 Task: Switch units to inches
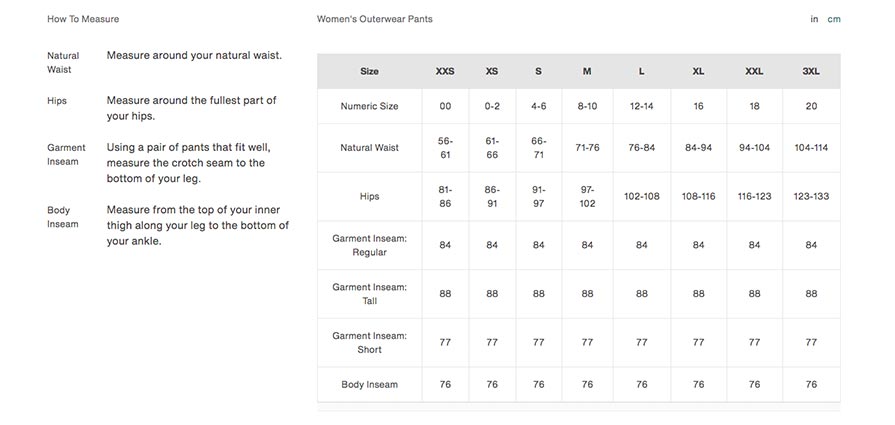[x=814, y=19]
